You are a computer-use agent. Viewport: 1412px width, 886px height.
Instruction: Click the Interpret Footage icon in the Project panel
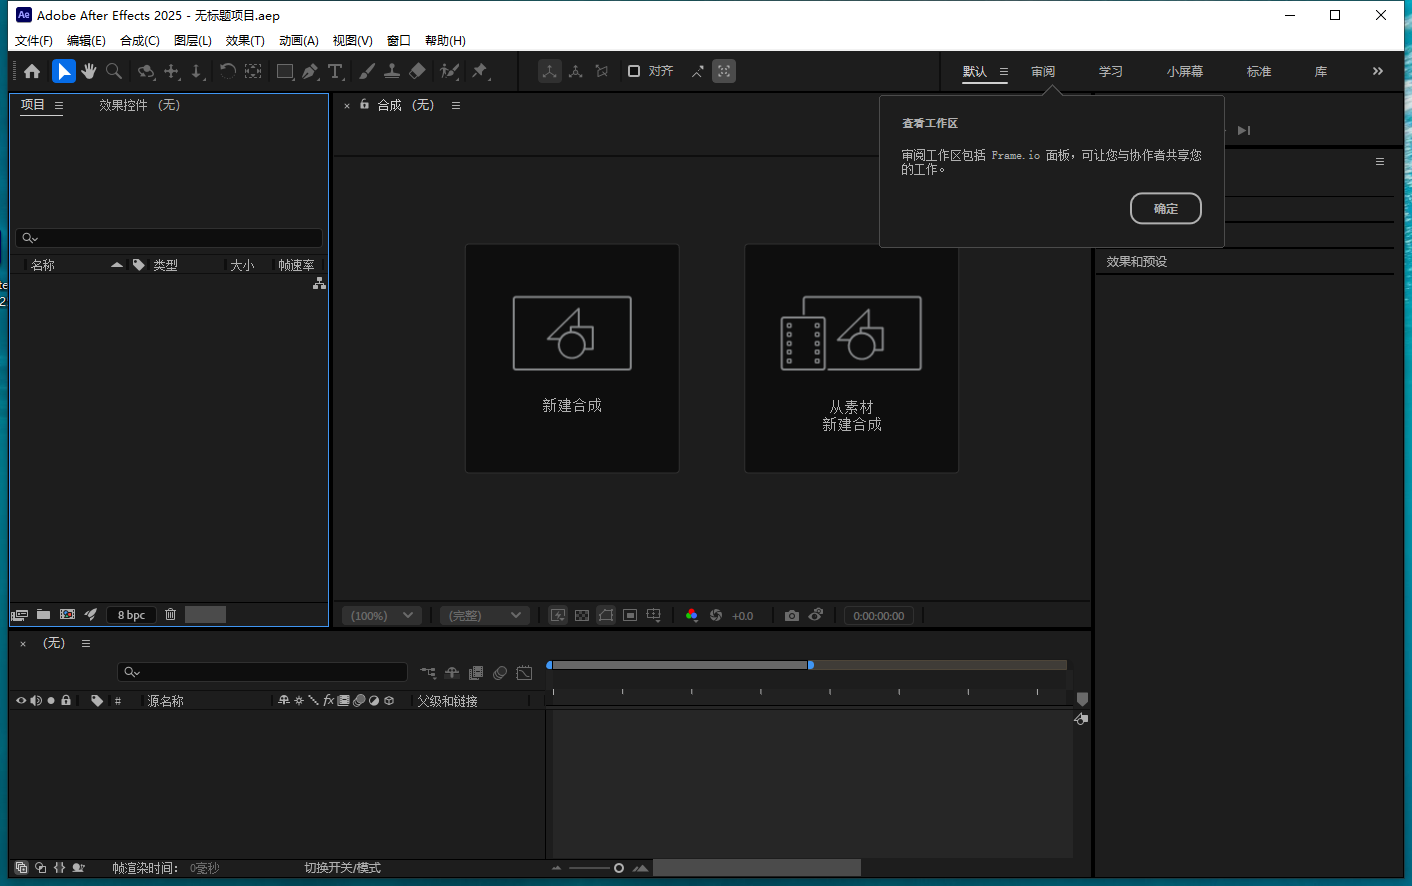pyautogui.click(x=19, y=615)
